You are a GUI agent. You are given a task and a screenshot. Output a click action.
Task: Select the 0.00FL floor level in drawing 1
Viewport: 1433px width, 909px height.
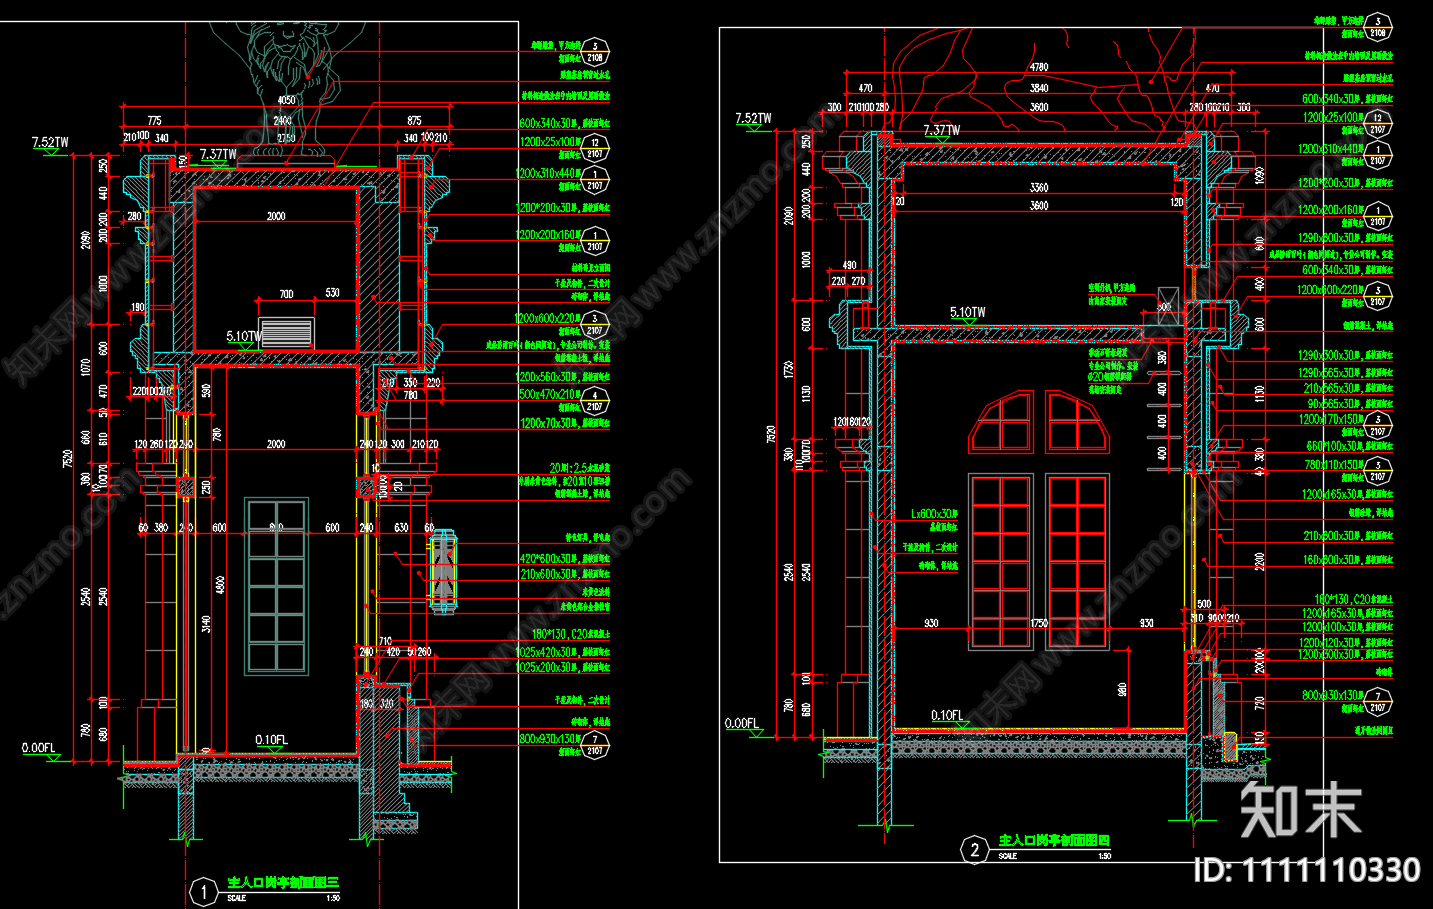(x=39, y=748)
